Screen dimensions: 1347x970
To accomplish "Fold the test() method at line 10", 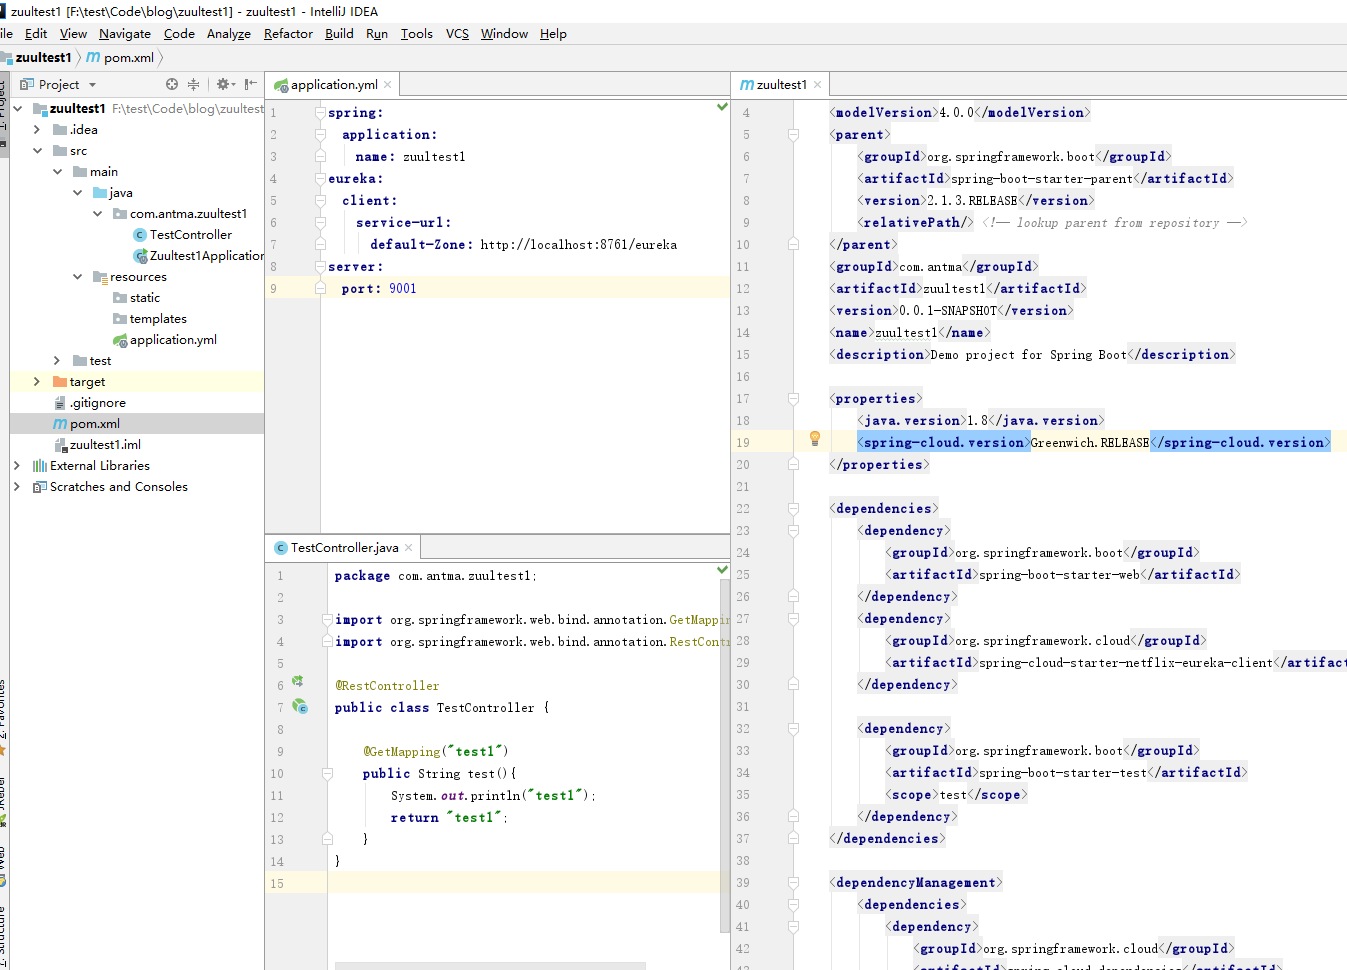I will coord(327,773).
